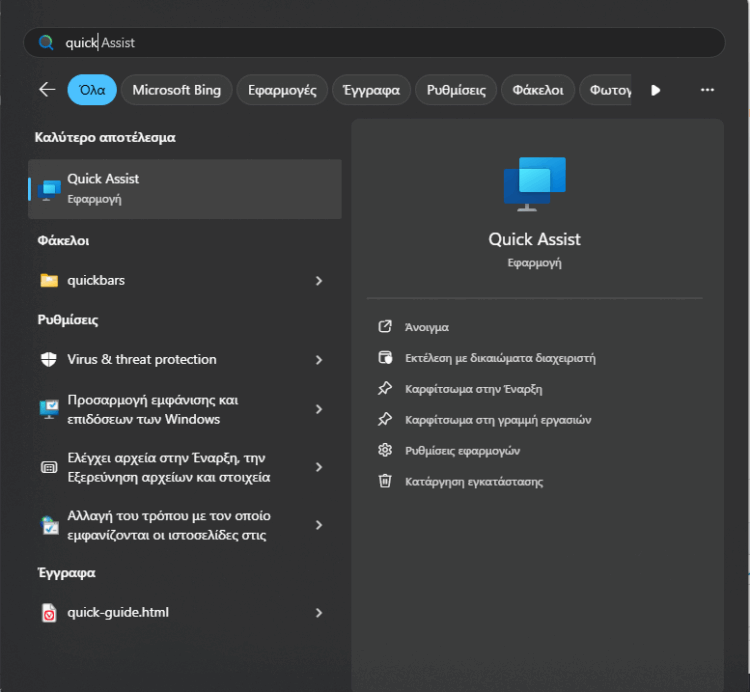The width and height of the screenshot is (750, 692).
Task: Switch to the Ρυθμίσεις filter tab
Action: click(456, 90)
